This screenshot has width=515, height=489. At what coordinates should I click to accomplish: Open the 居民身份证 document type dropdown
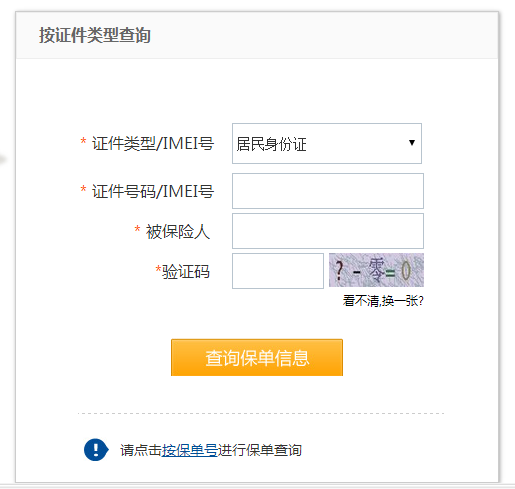(327, 144)
